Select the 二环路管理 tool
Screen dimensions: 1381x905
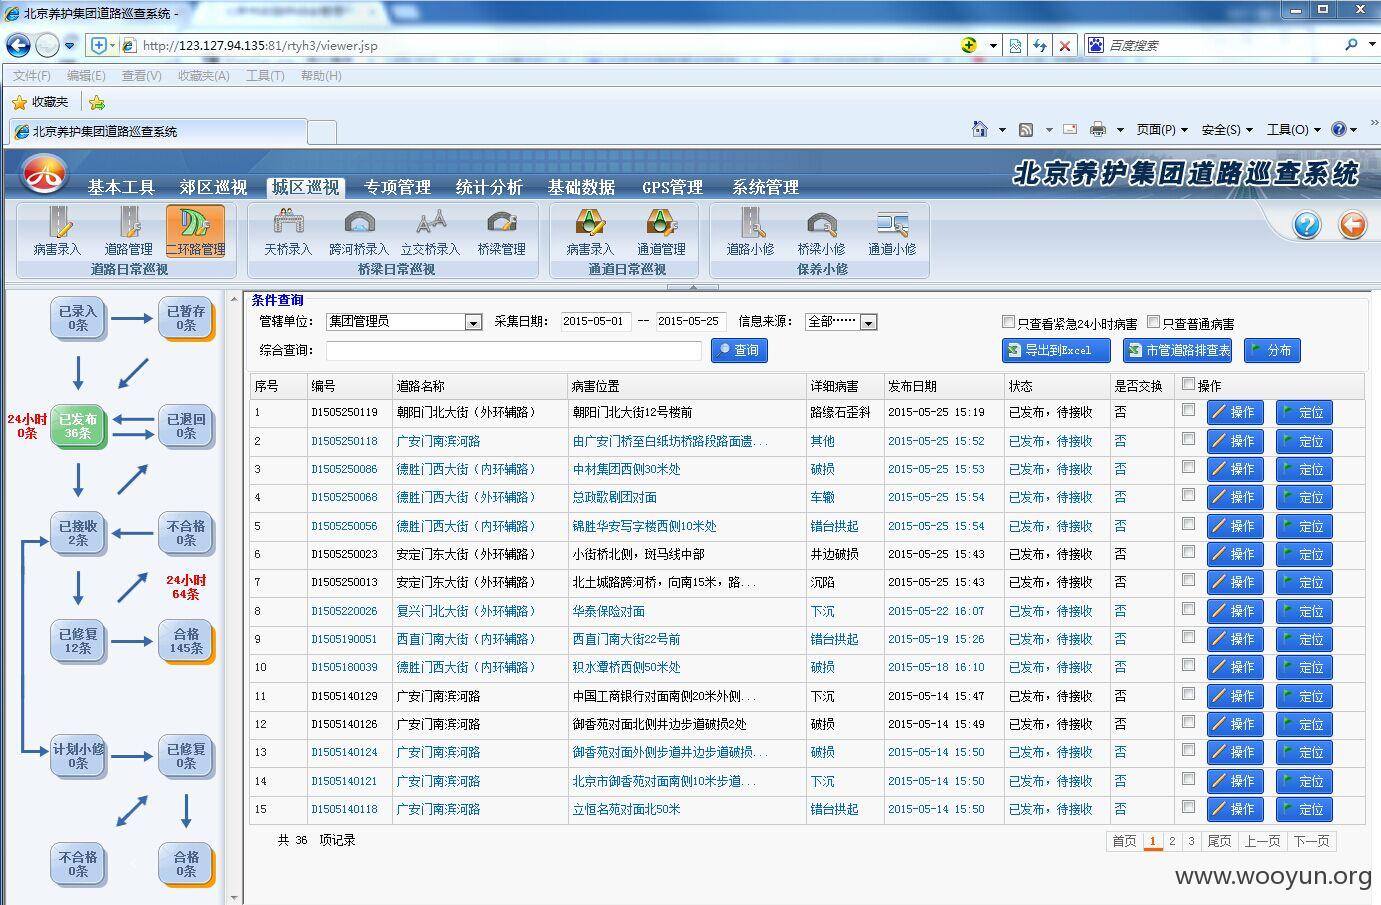195,231
